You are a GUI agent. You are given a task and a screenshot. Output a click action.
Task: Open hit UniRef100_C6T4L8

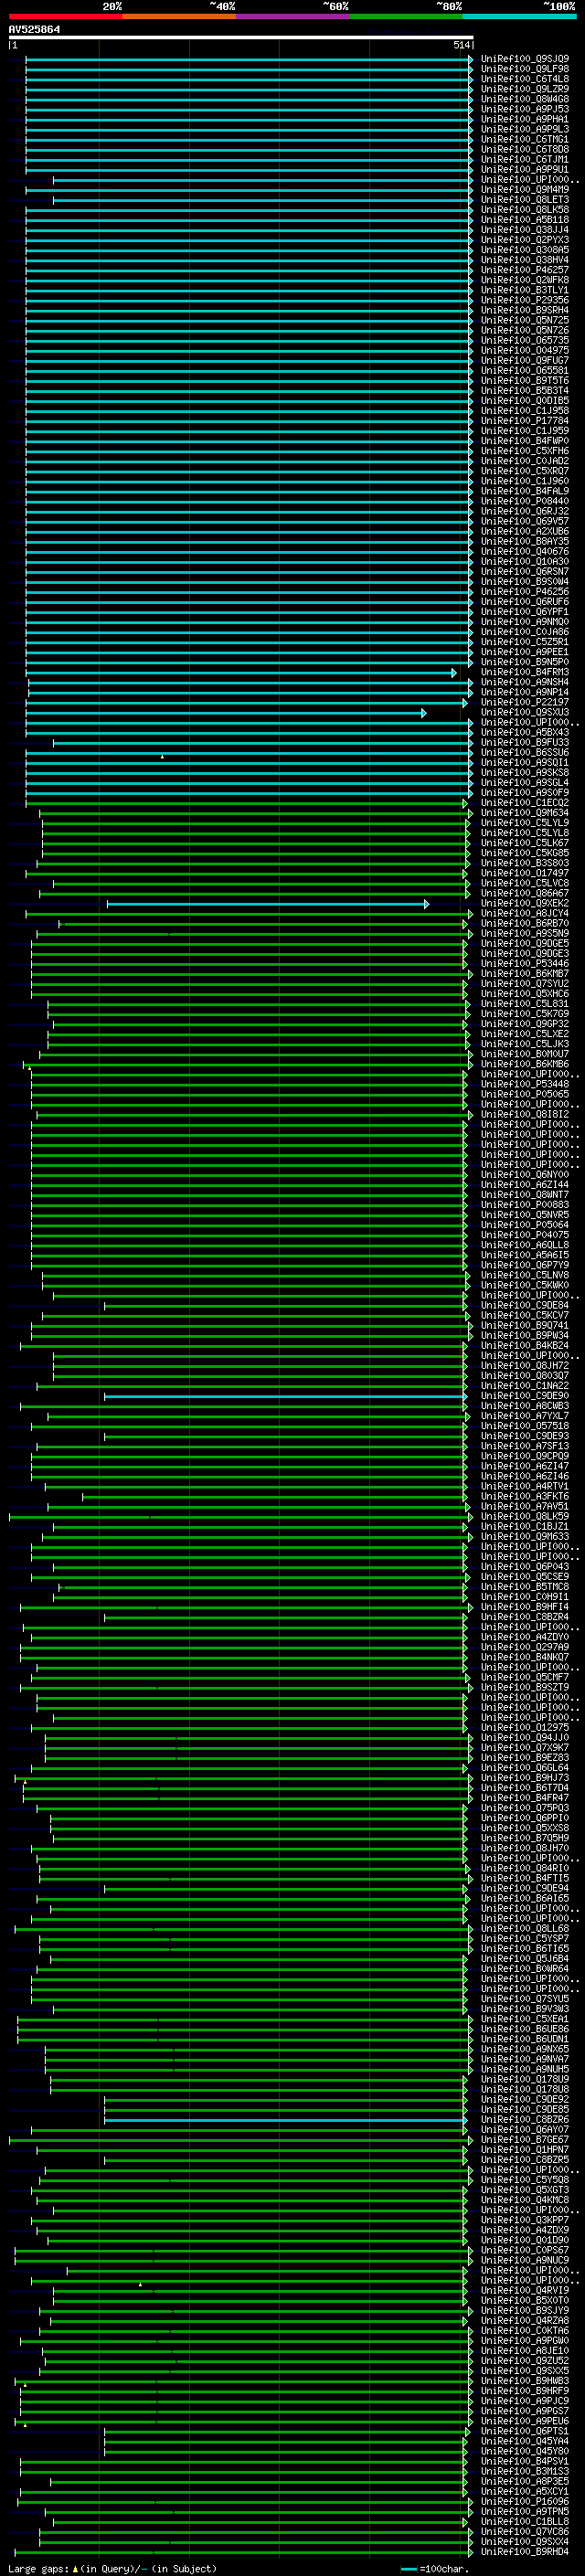525,79
